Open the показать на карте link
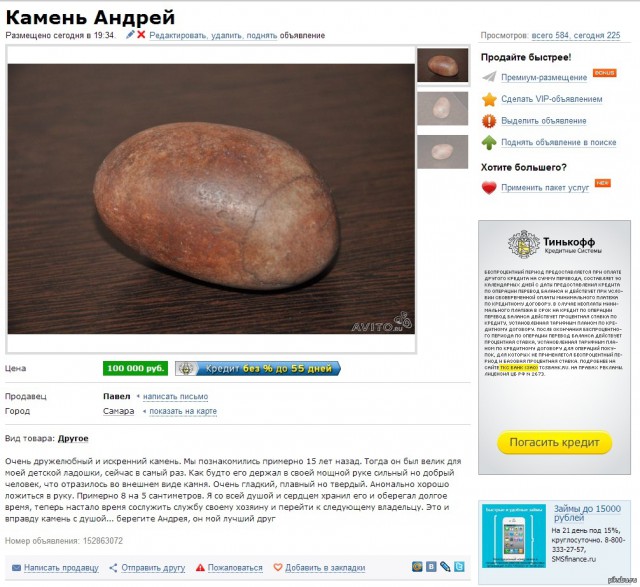 tap(183, 411)
